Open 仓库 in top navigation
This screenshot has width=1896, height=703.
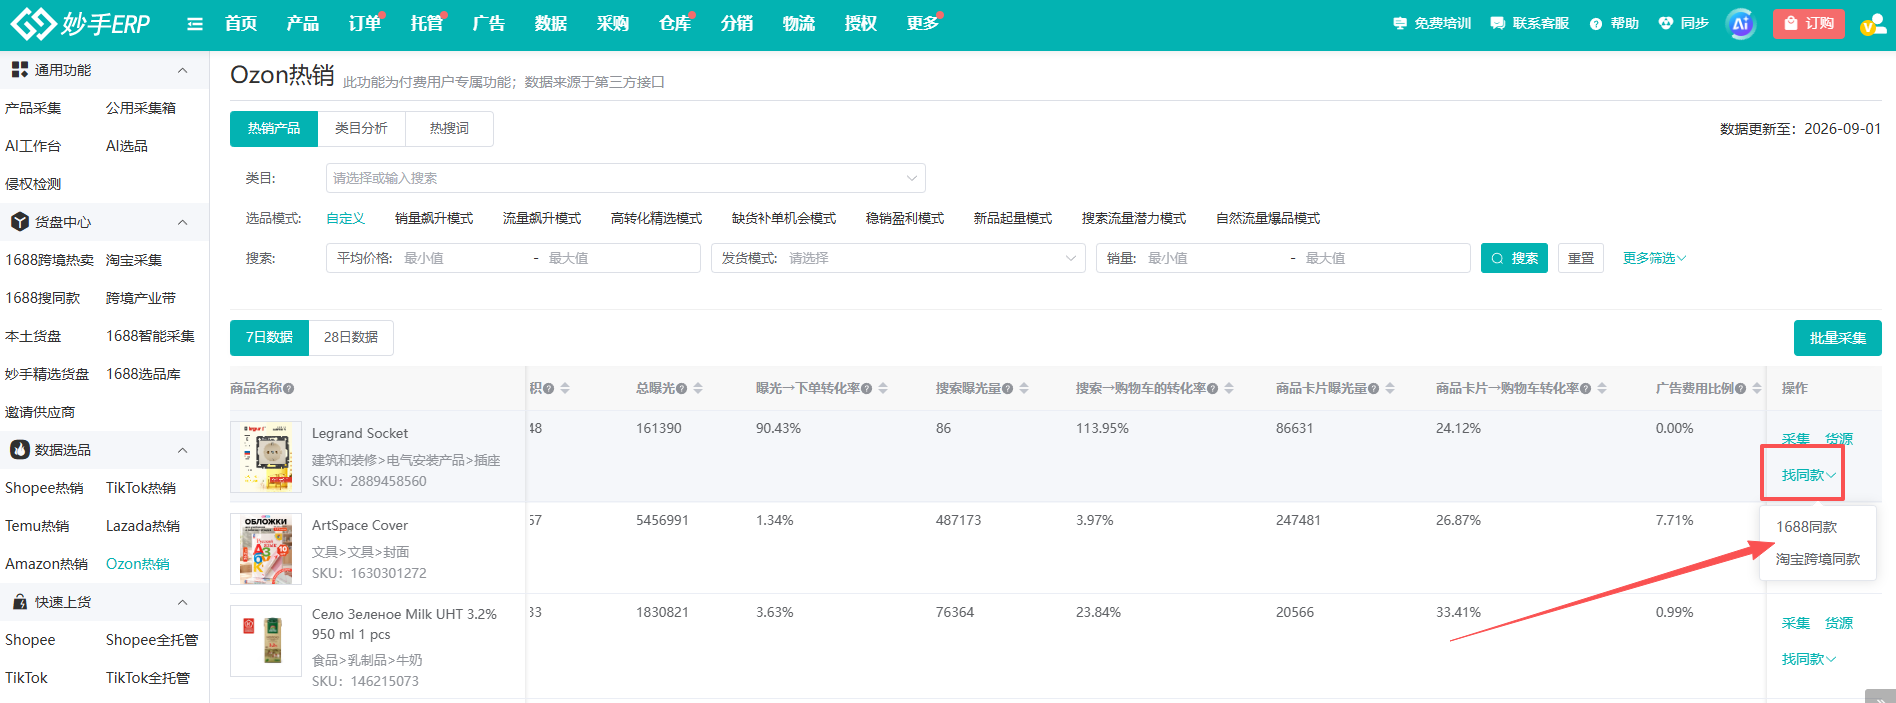click(674, 23)
